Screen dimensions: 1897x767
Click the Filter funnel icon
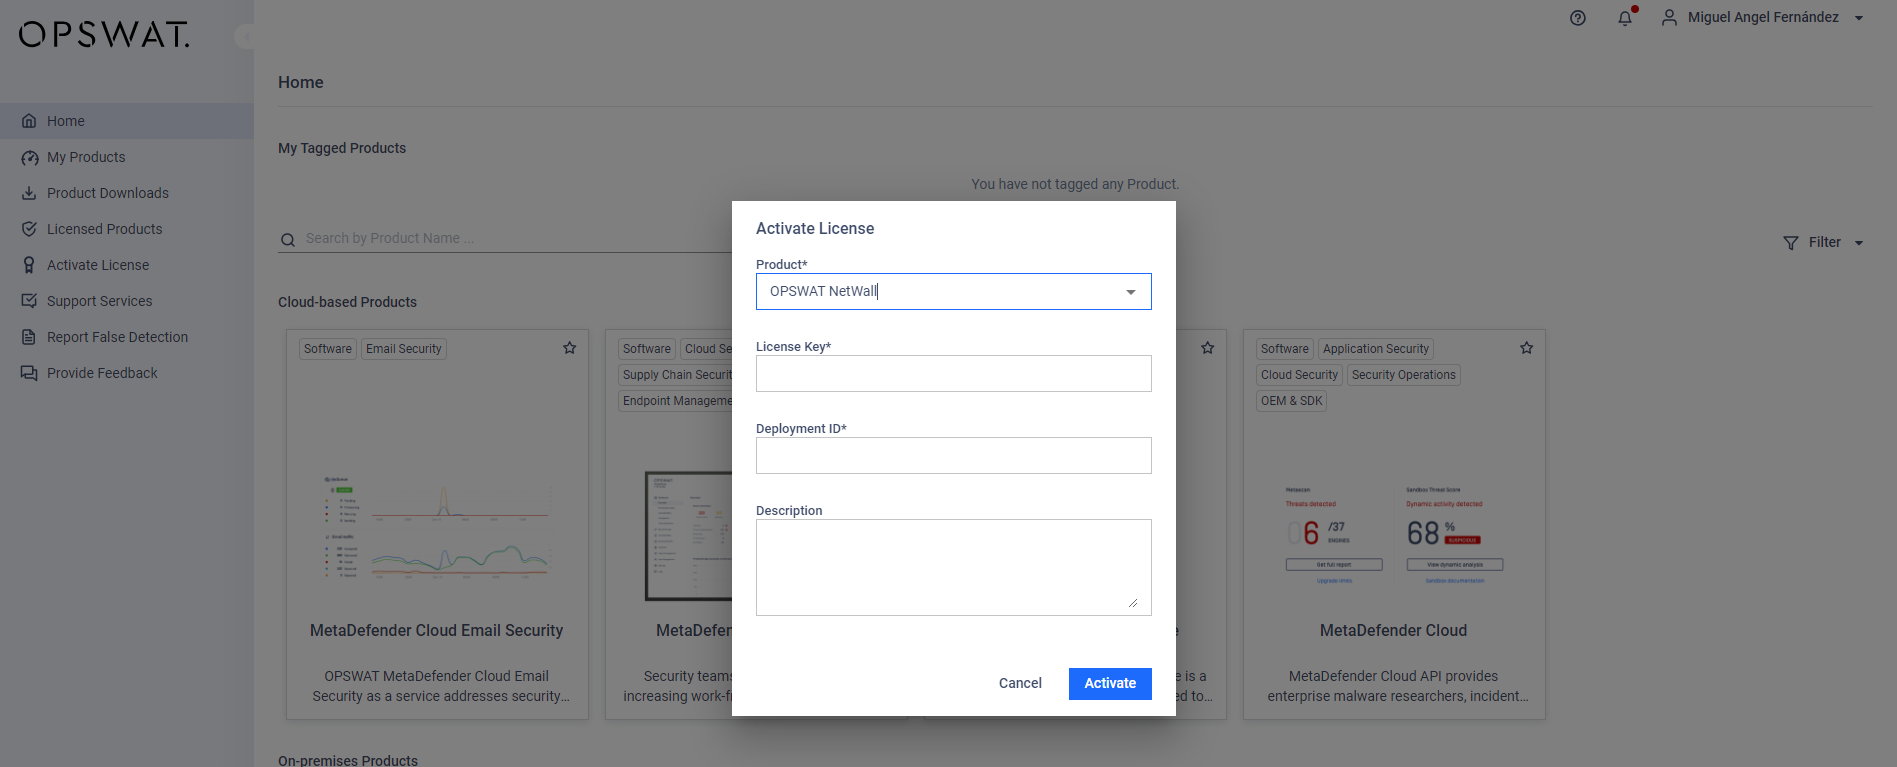pos(1791,243)
